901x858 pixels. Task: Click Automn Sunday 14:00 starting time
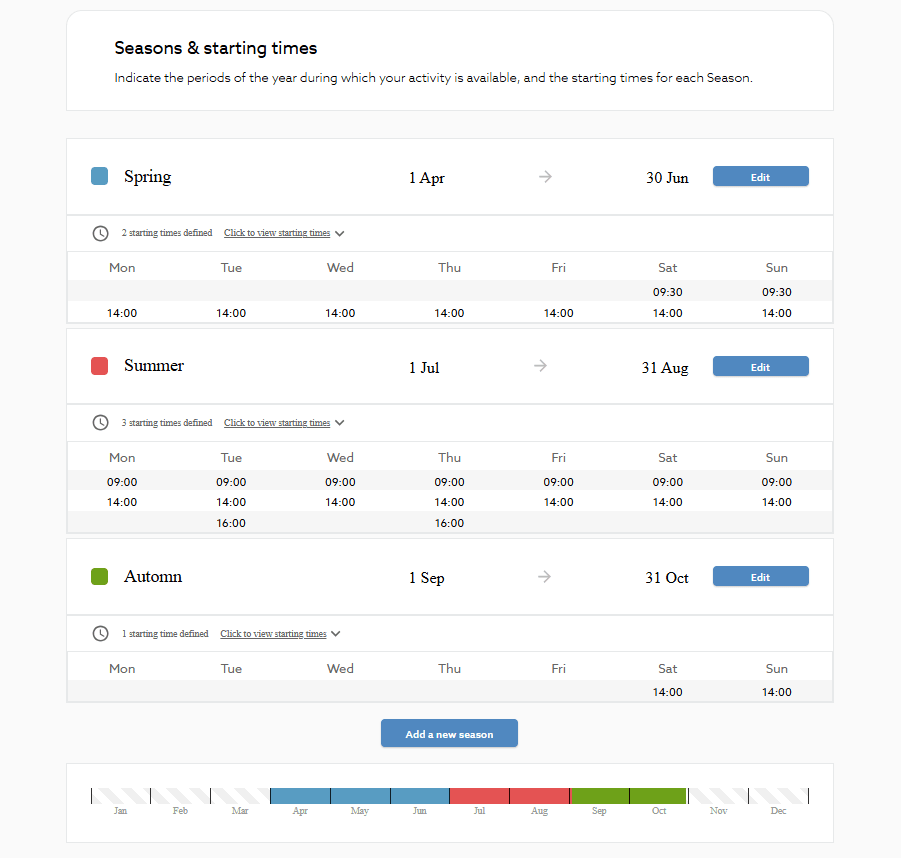point(777,692)
